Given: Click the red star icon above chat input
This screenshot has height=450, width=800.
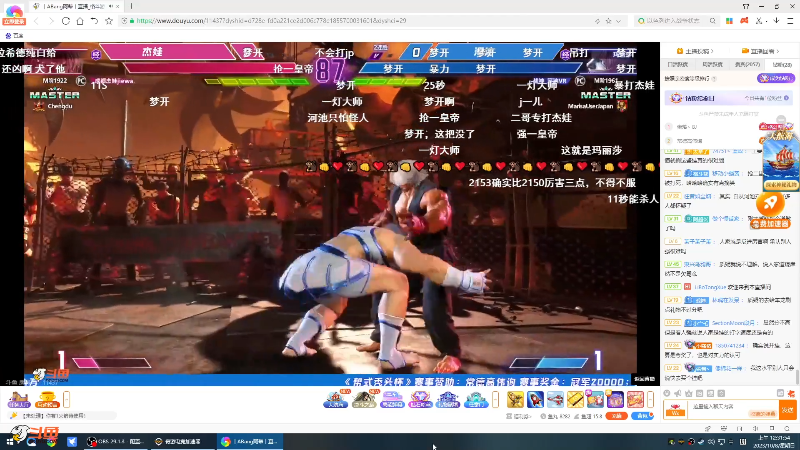Looking at the screenshot, I should point(791,393).
